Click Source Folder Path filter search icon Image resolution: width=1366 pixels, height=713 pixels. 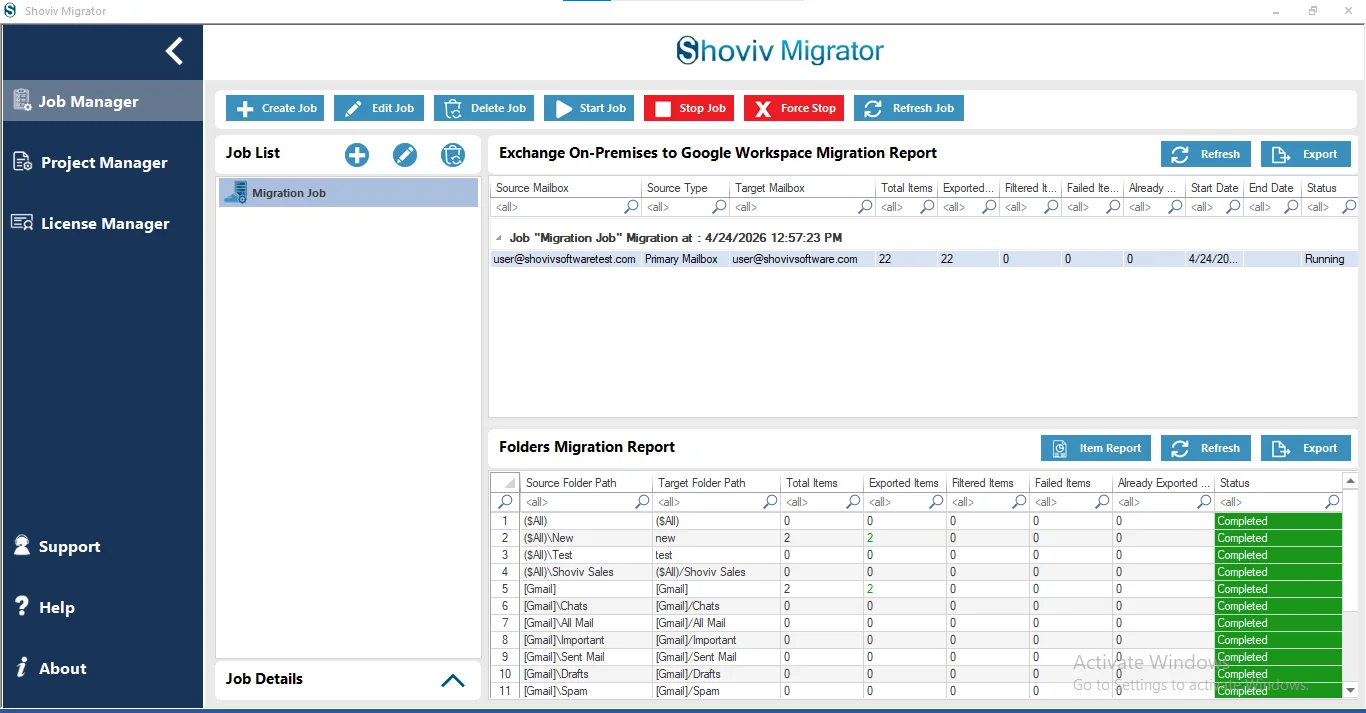pos(642,501)
